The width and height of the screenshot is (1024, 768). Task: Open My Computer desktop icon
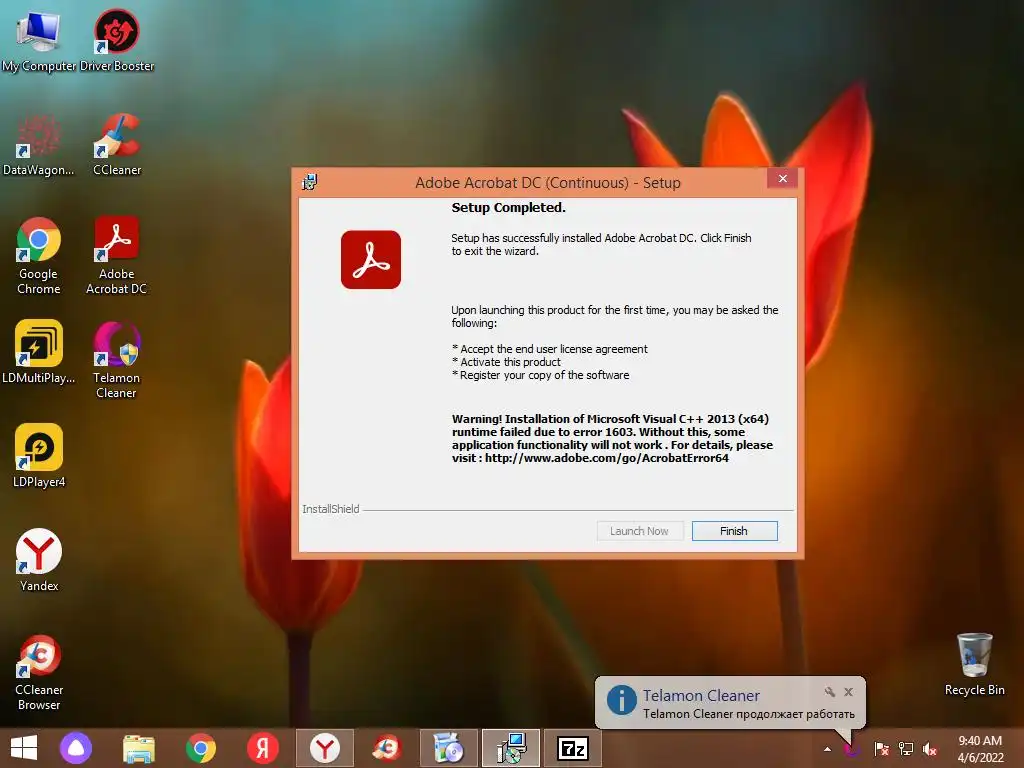coord(39,40)
